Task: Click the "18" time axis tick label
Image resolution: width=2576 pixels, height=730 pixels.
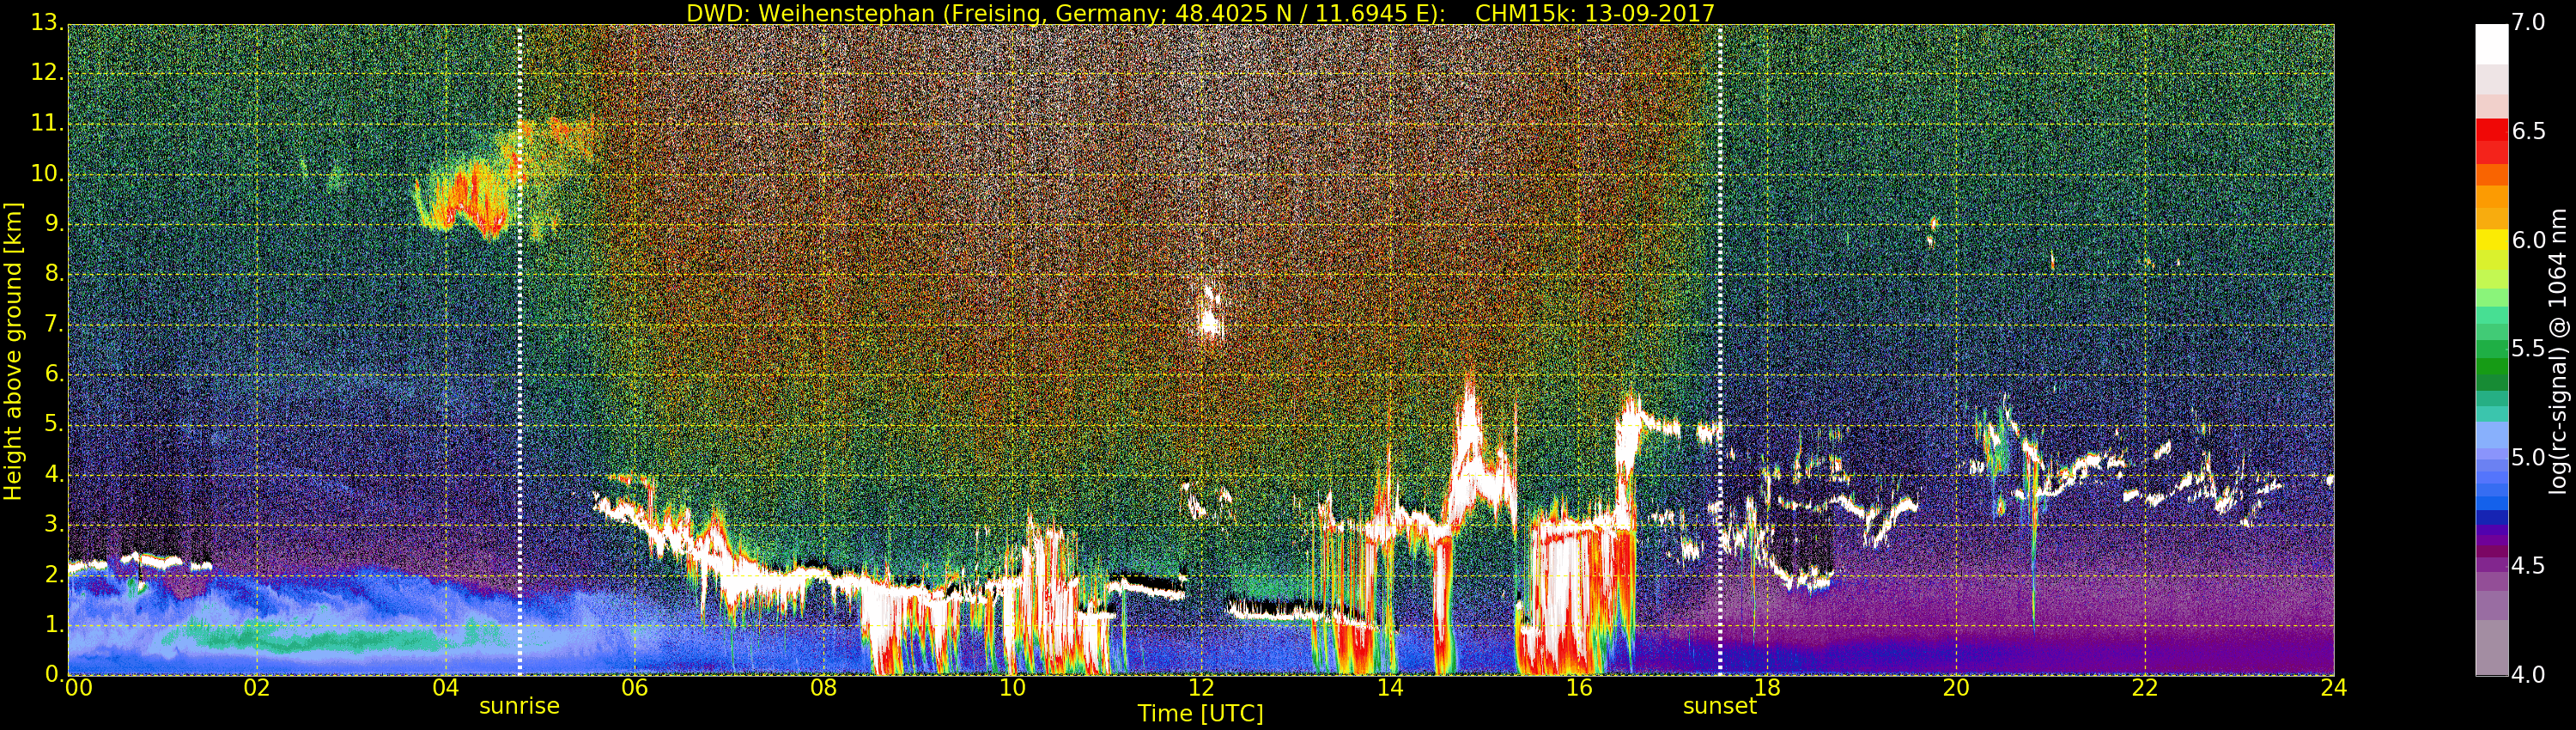Action: click(1768, 688)
